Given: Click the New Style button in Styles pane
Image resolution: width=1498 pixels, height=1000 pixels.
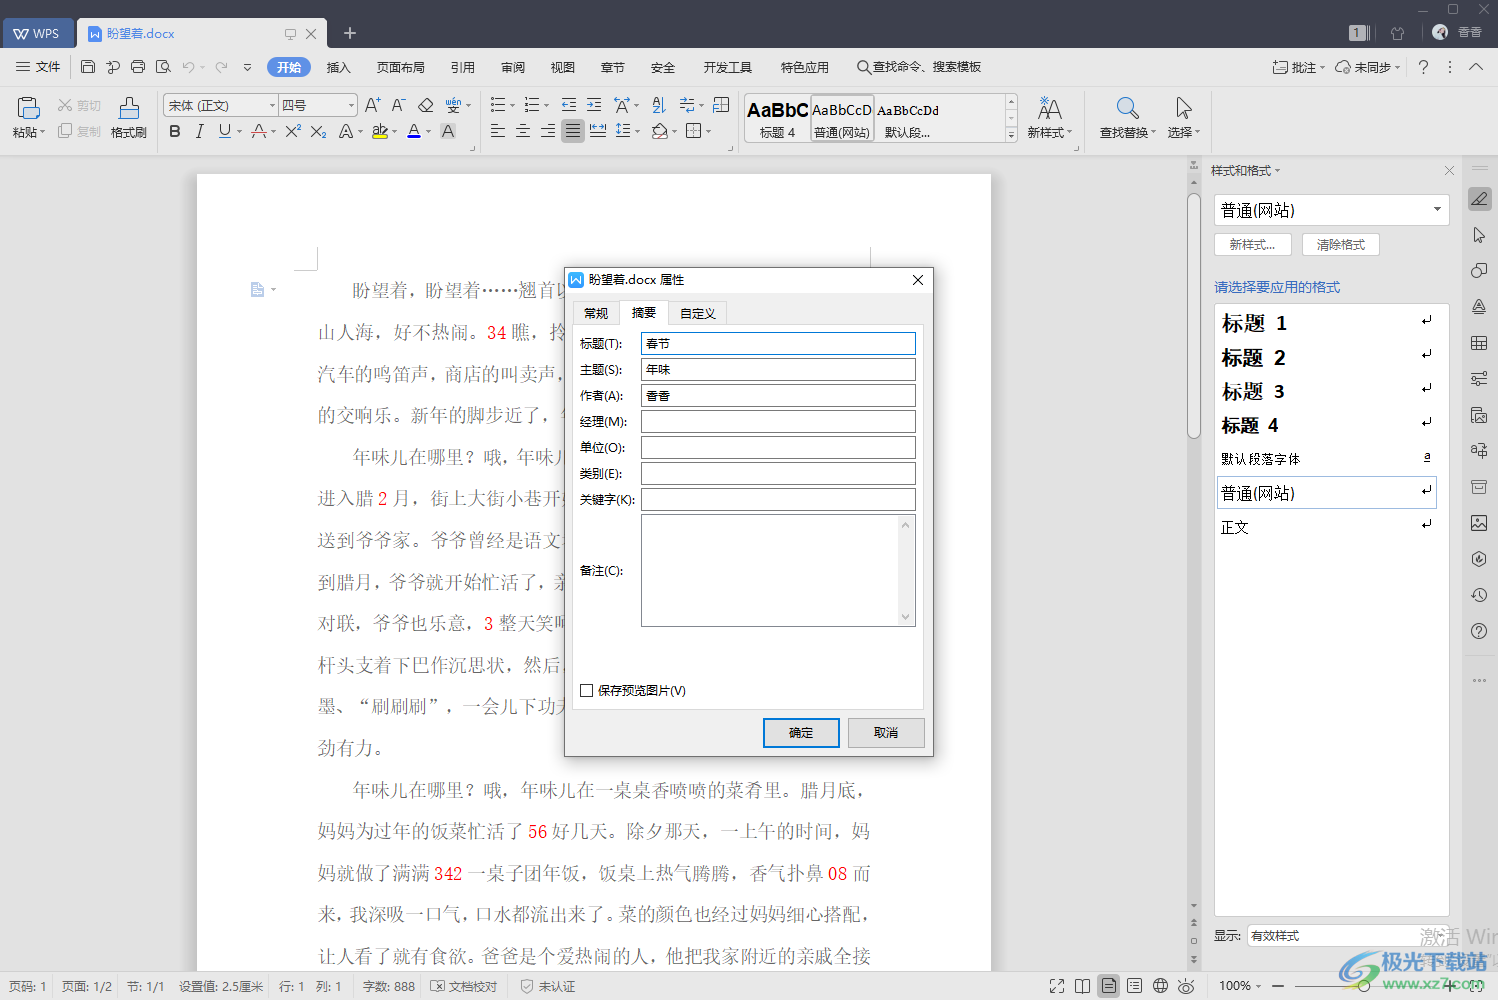Looking at the screenshot, I should click(x=1253, y=244).
